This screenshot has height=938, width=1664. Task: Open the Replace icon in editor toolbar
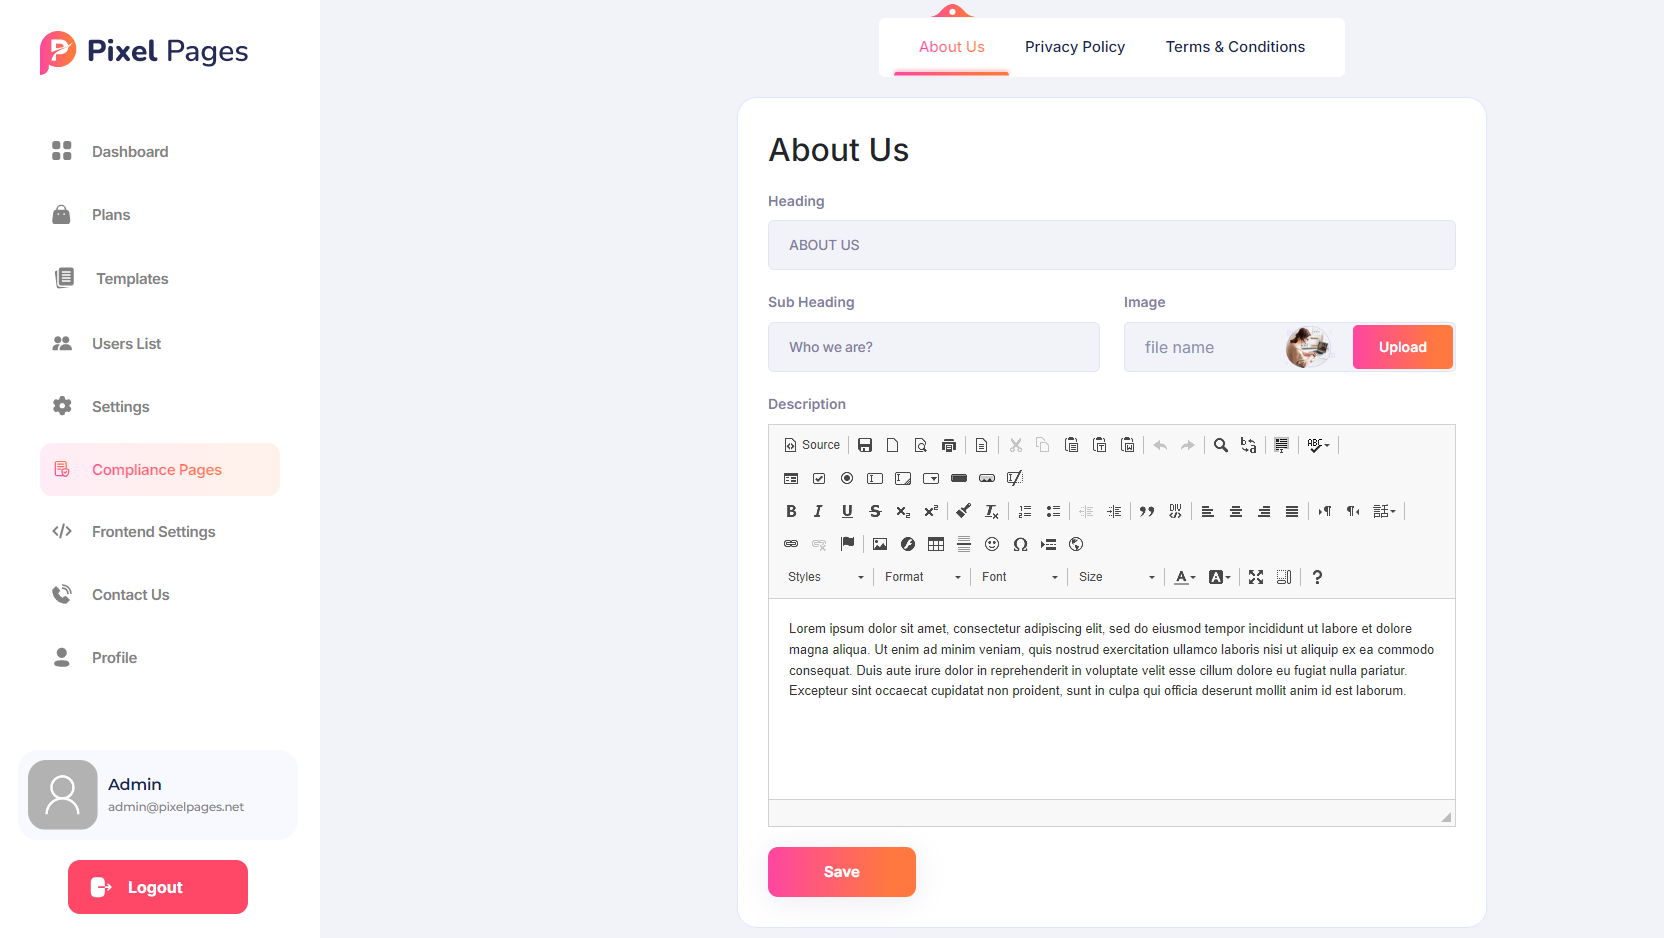(x=1249, y=445)
